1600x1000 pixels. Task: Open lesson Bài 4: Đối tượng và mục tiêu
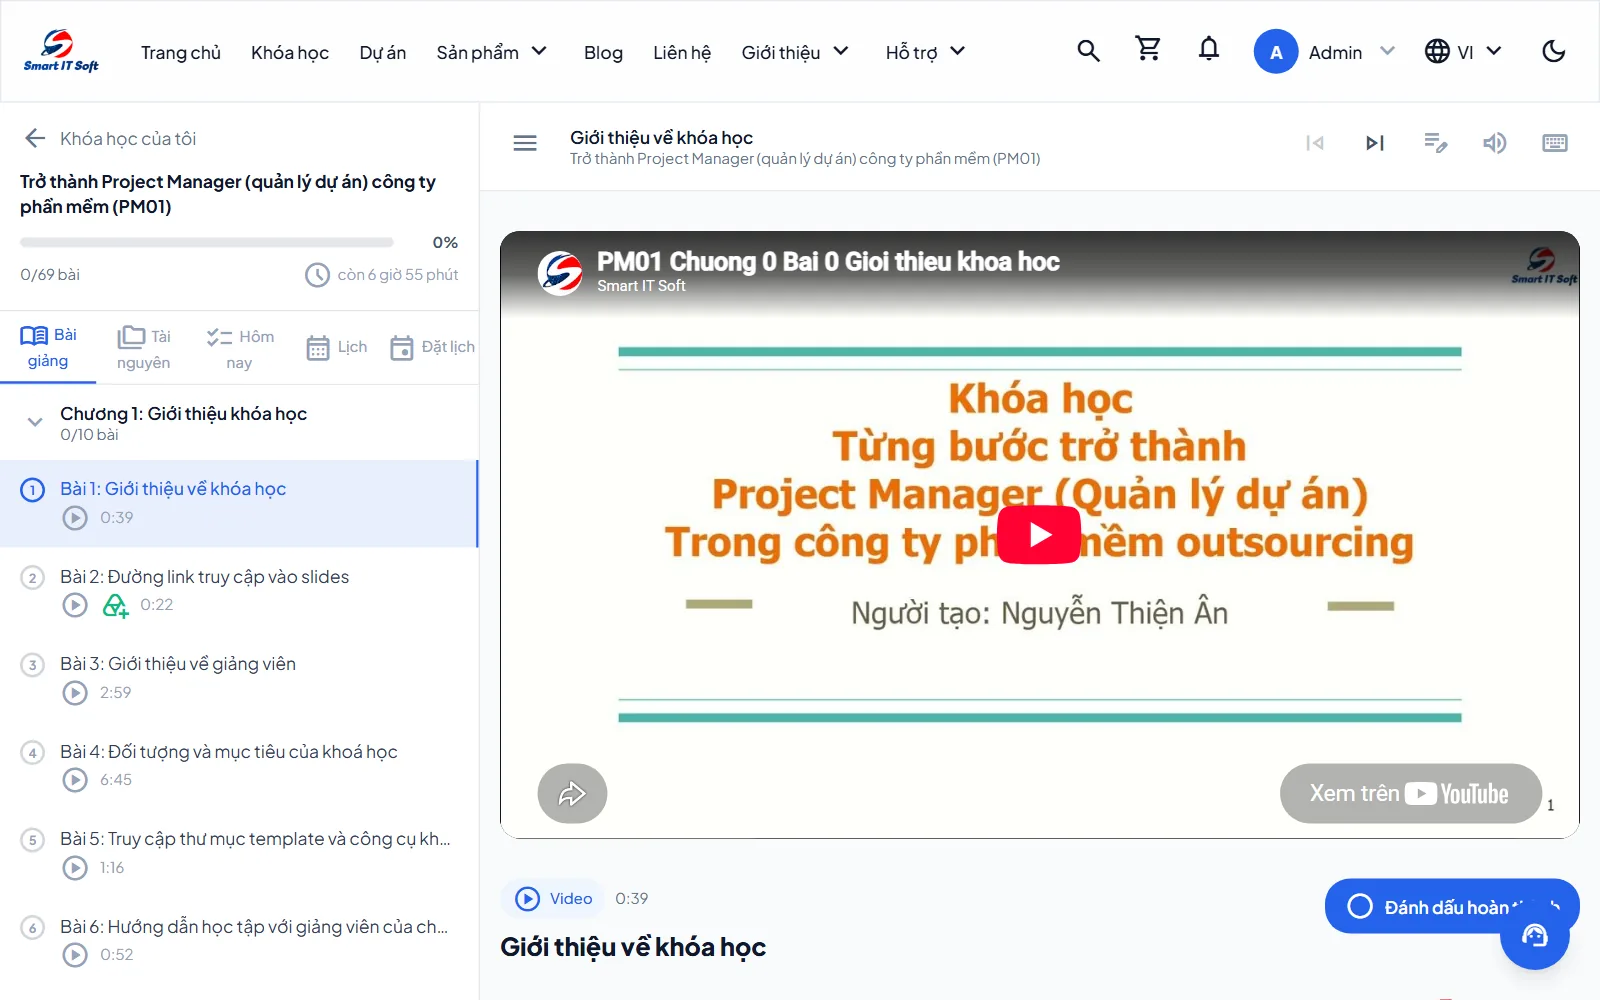[x=239, y=766]
